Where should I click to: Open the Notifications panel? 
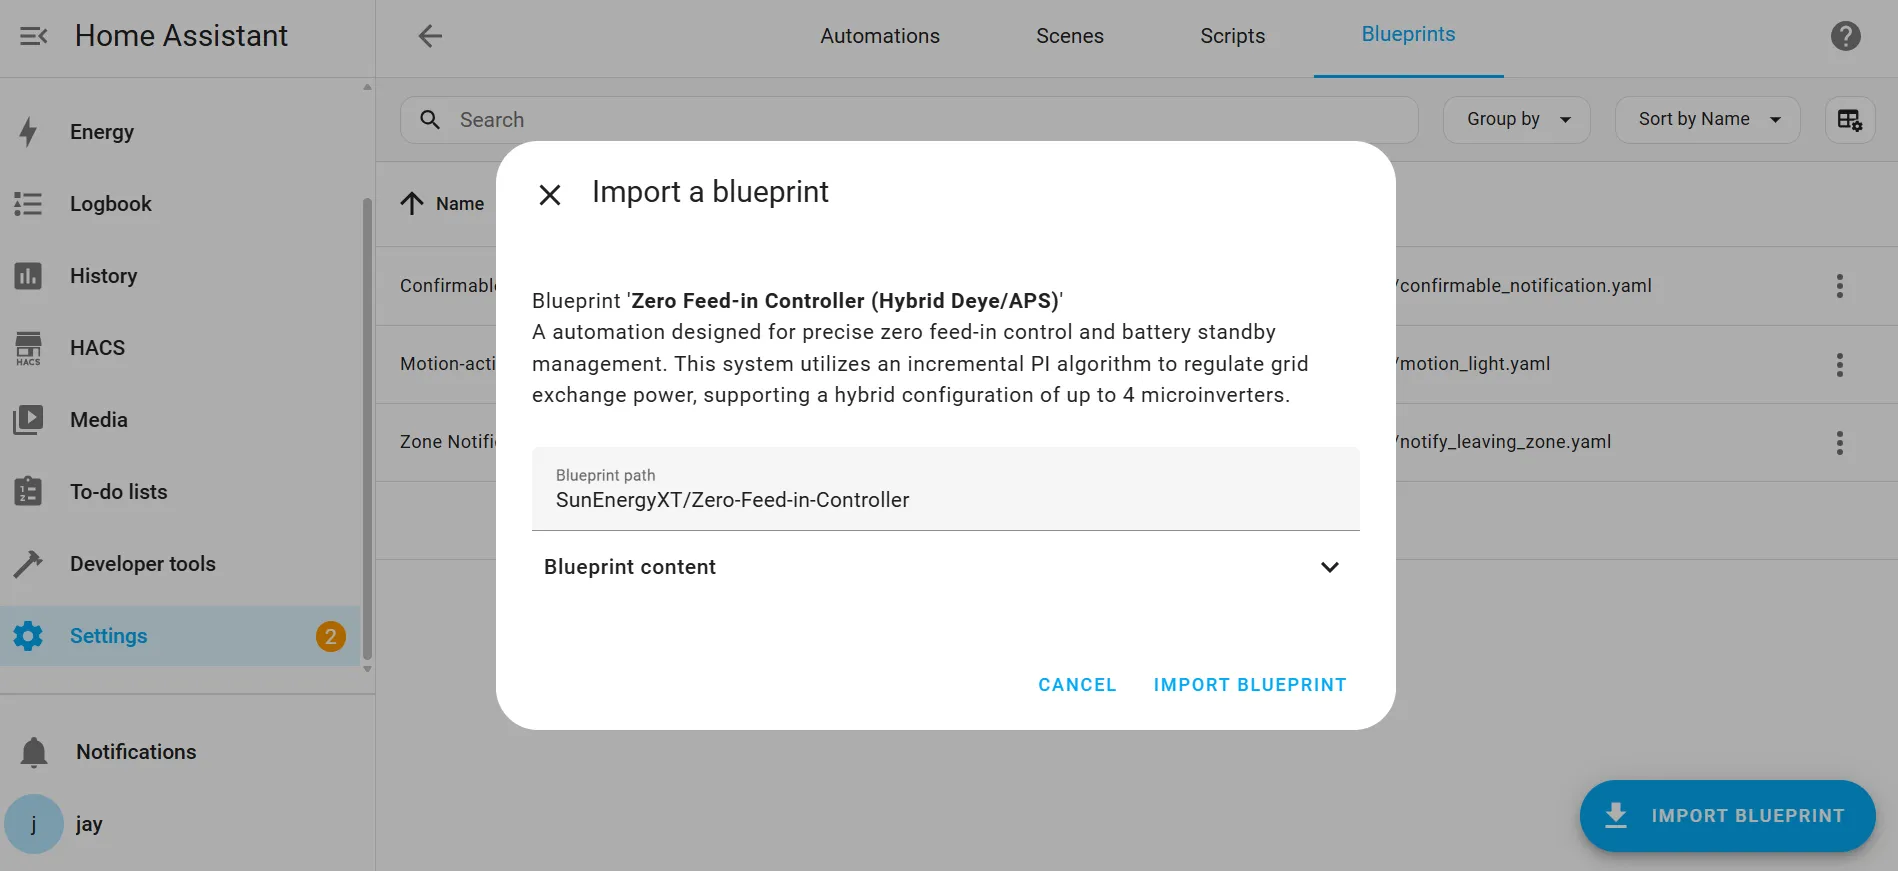tap(136, 752)
